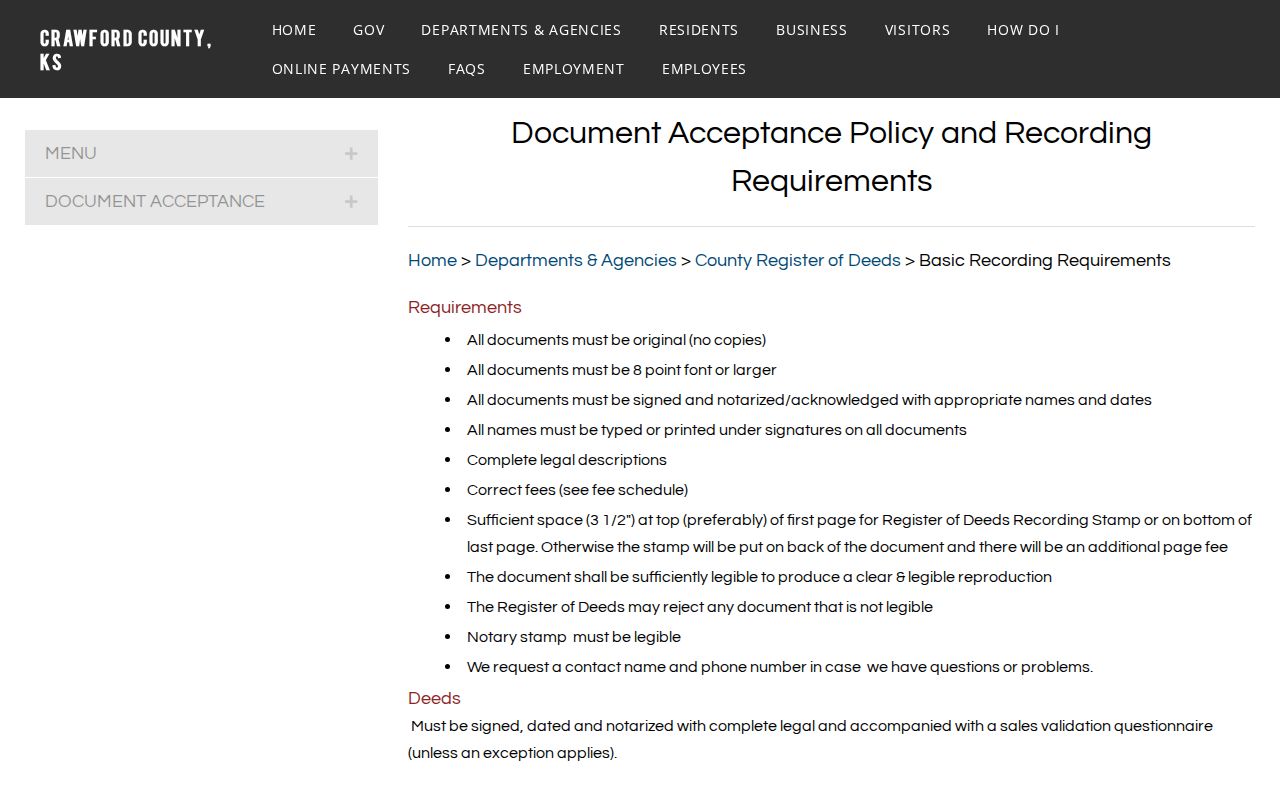
Task: Click the 'Must be signed, dated and notarized' paragraph
Action: [810, 739]
